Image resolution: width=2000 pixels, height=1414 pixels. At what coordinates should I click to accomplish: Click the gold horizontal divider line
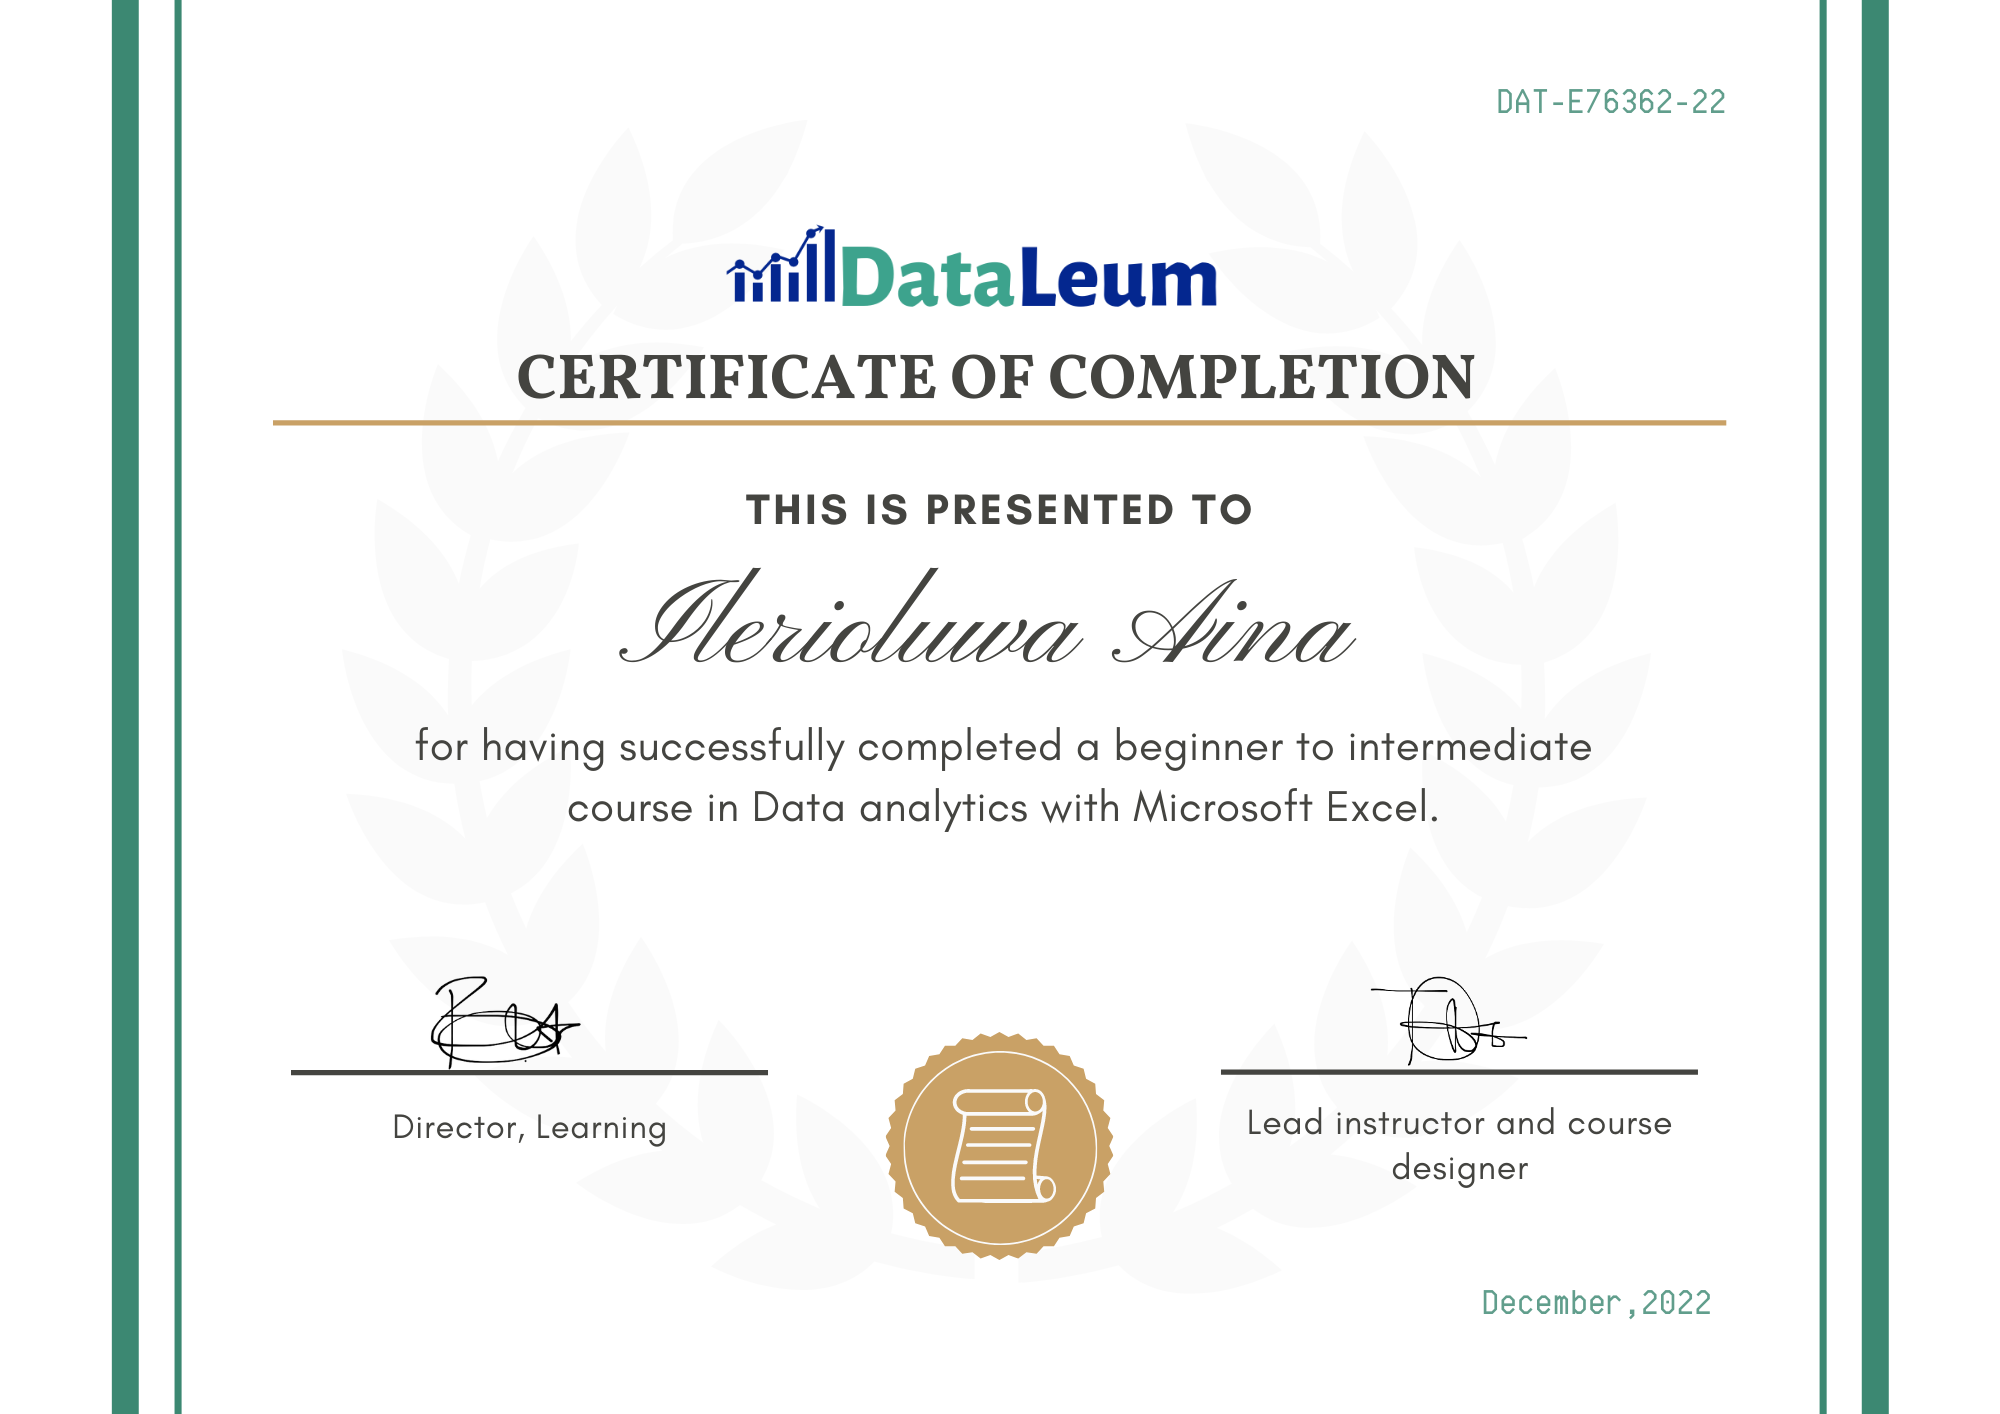click(x=999, y=423)
